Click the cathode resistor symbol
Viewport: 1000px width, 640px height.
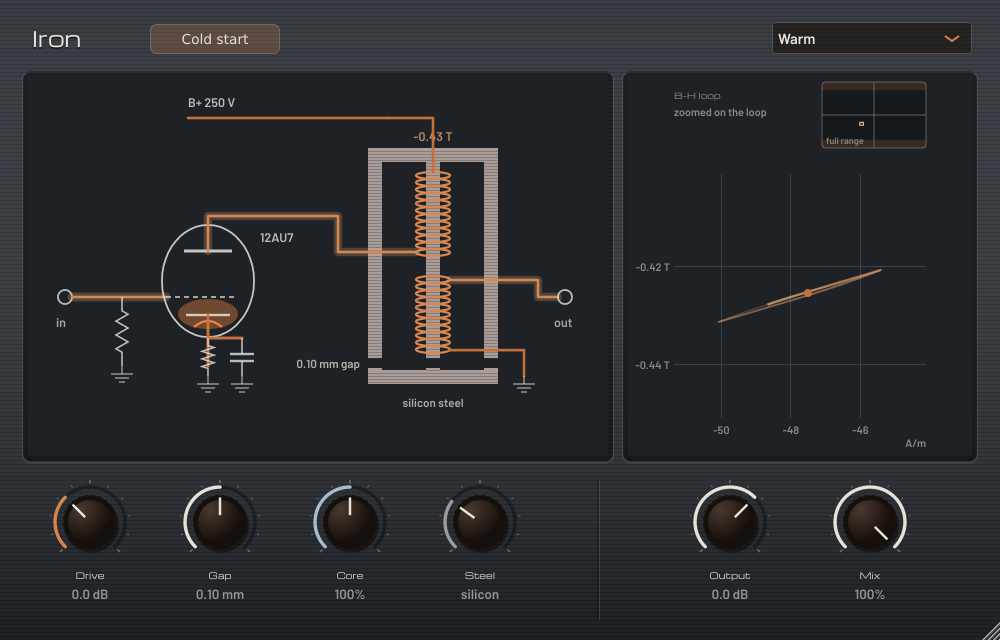coord(208,357)
